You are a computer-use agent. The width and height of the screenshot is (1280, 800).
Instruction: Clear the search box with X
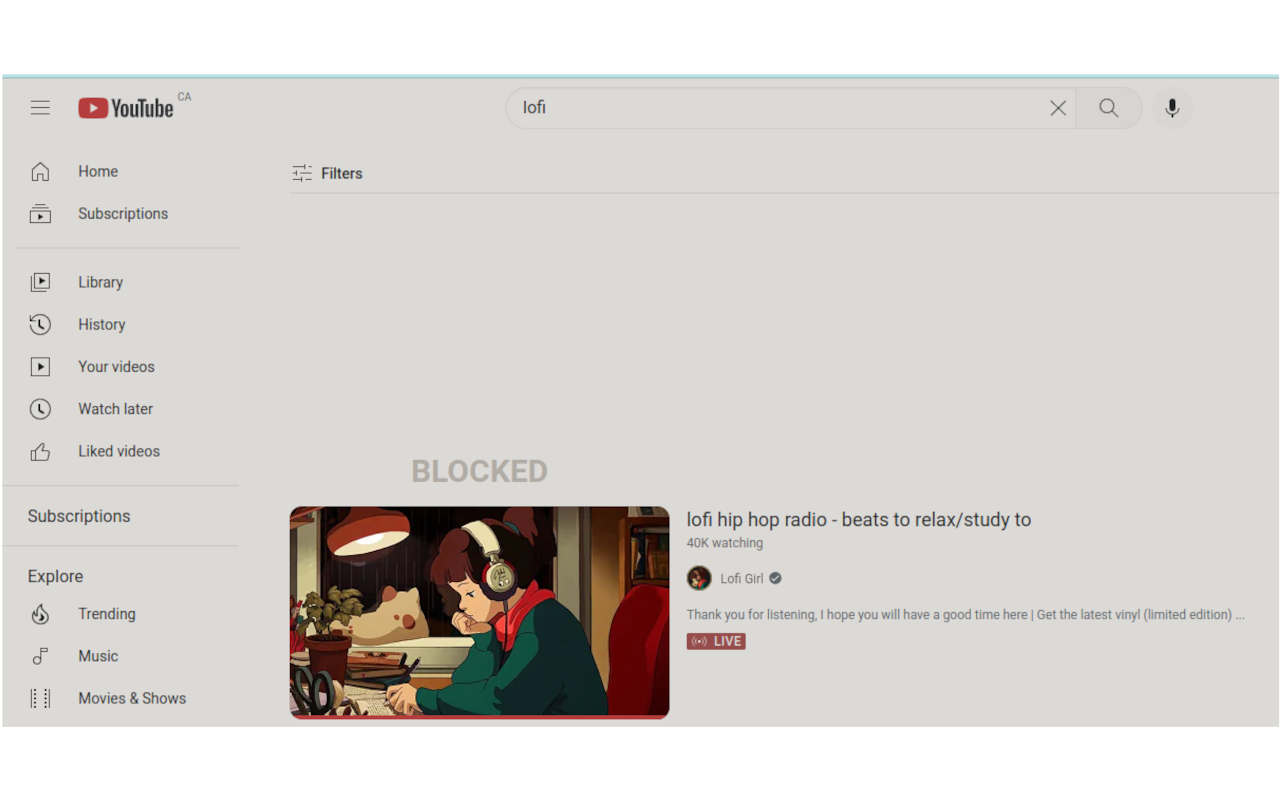coord(1058,108)
